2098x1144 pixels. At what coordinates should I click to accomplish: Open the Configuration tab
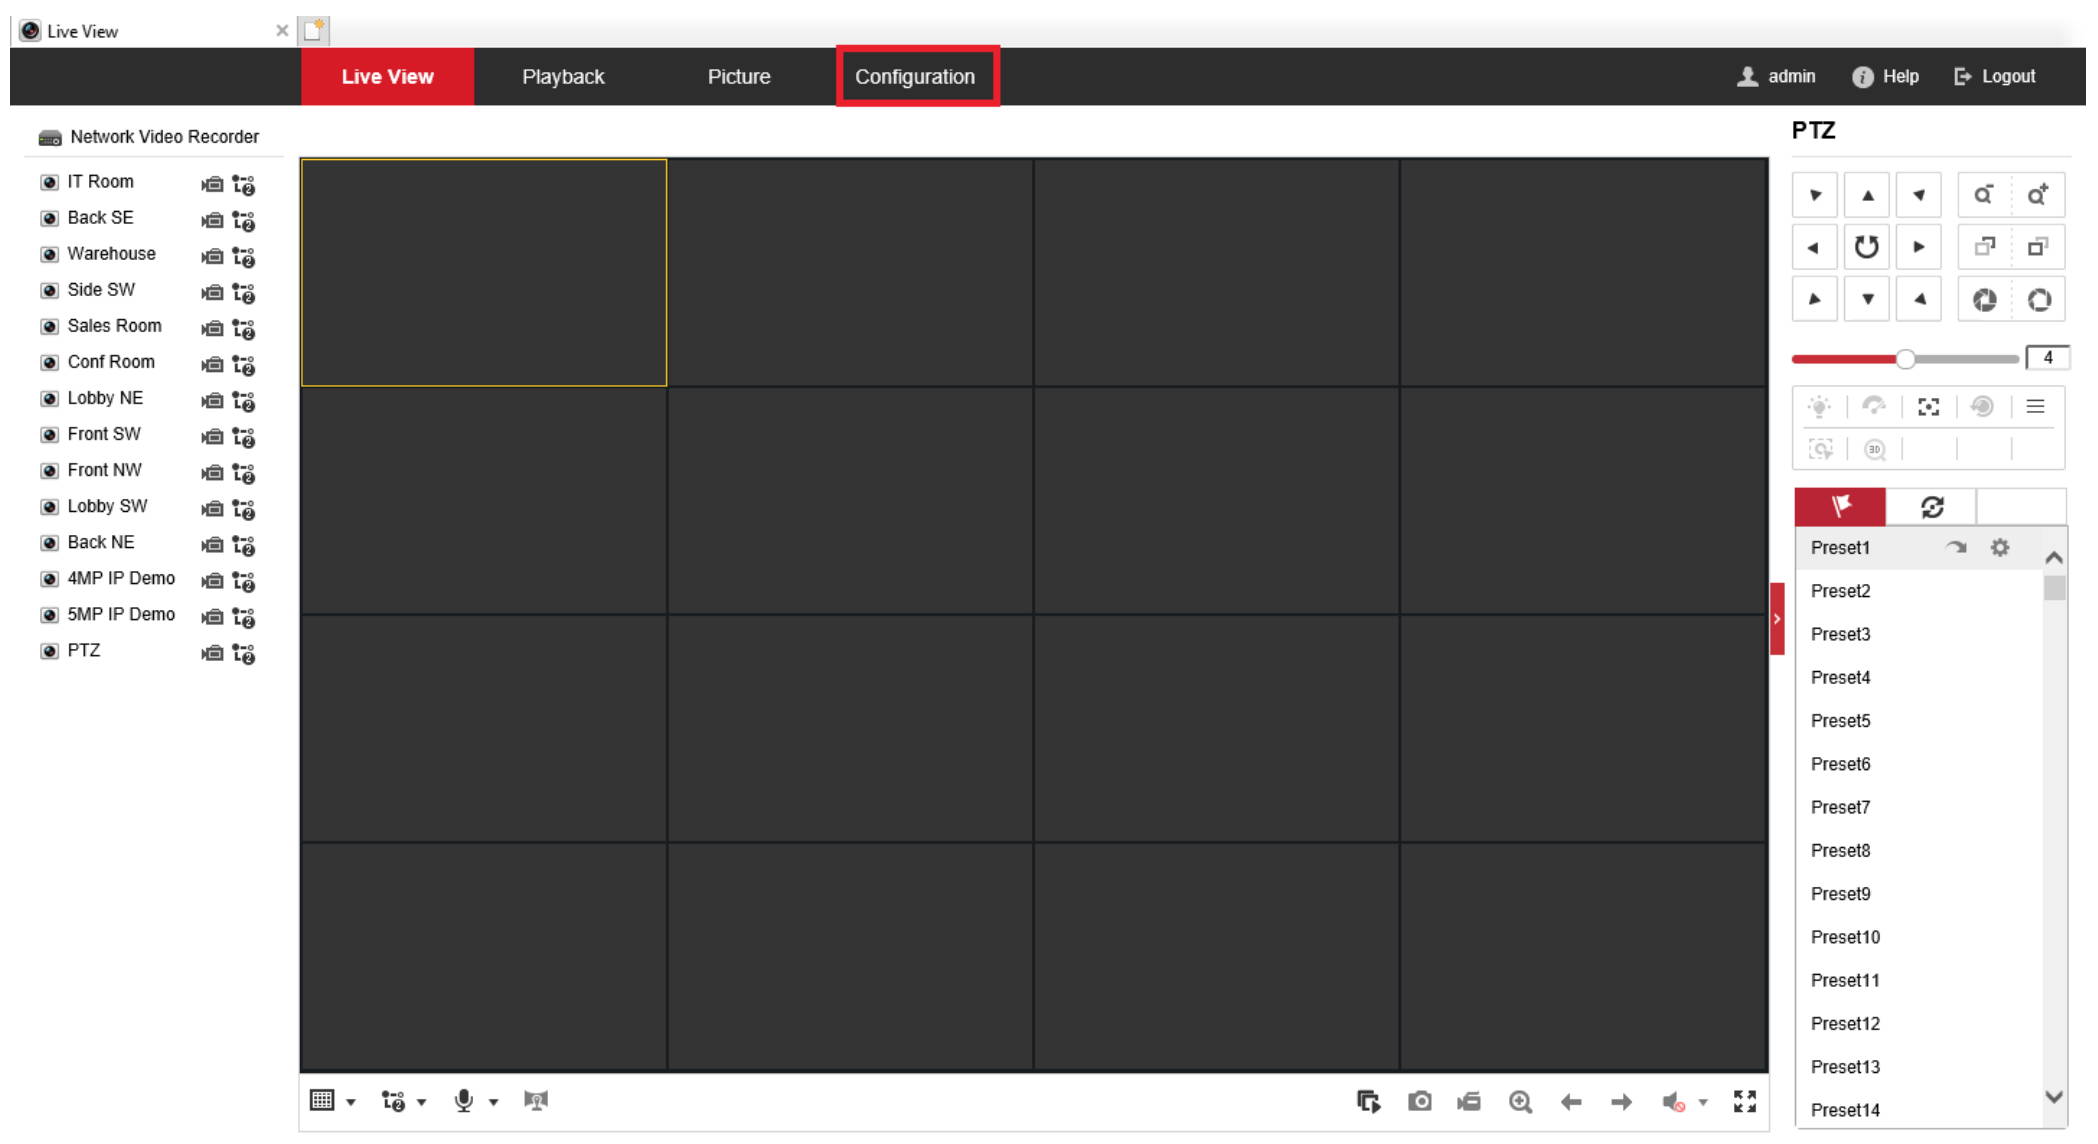point(915,77)
